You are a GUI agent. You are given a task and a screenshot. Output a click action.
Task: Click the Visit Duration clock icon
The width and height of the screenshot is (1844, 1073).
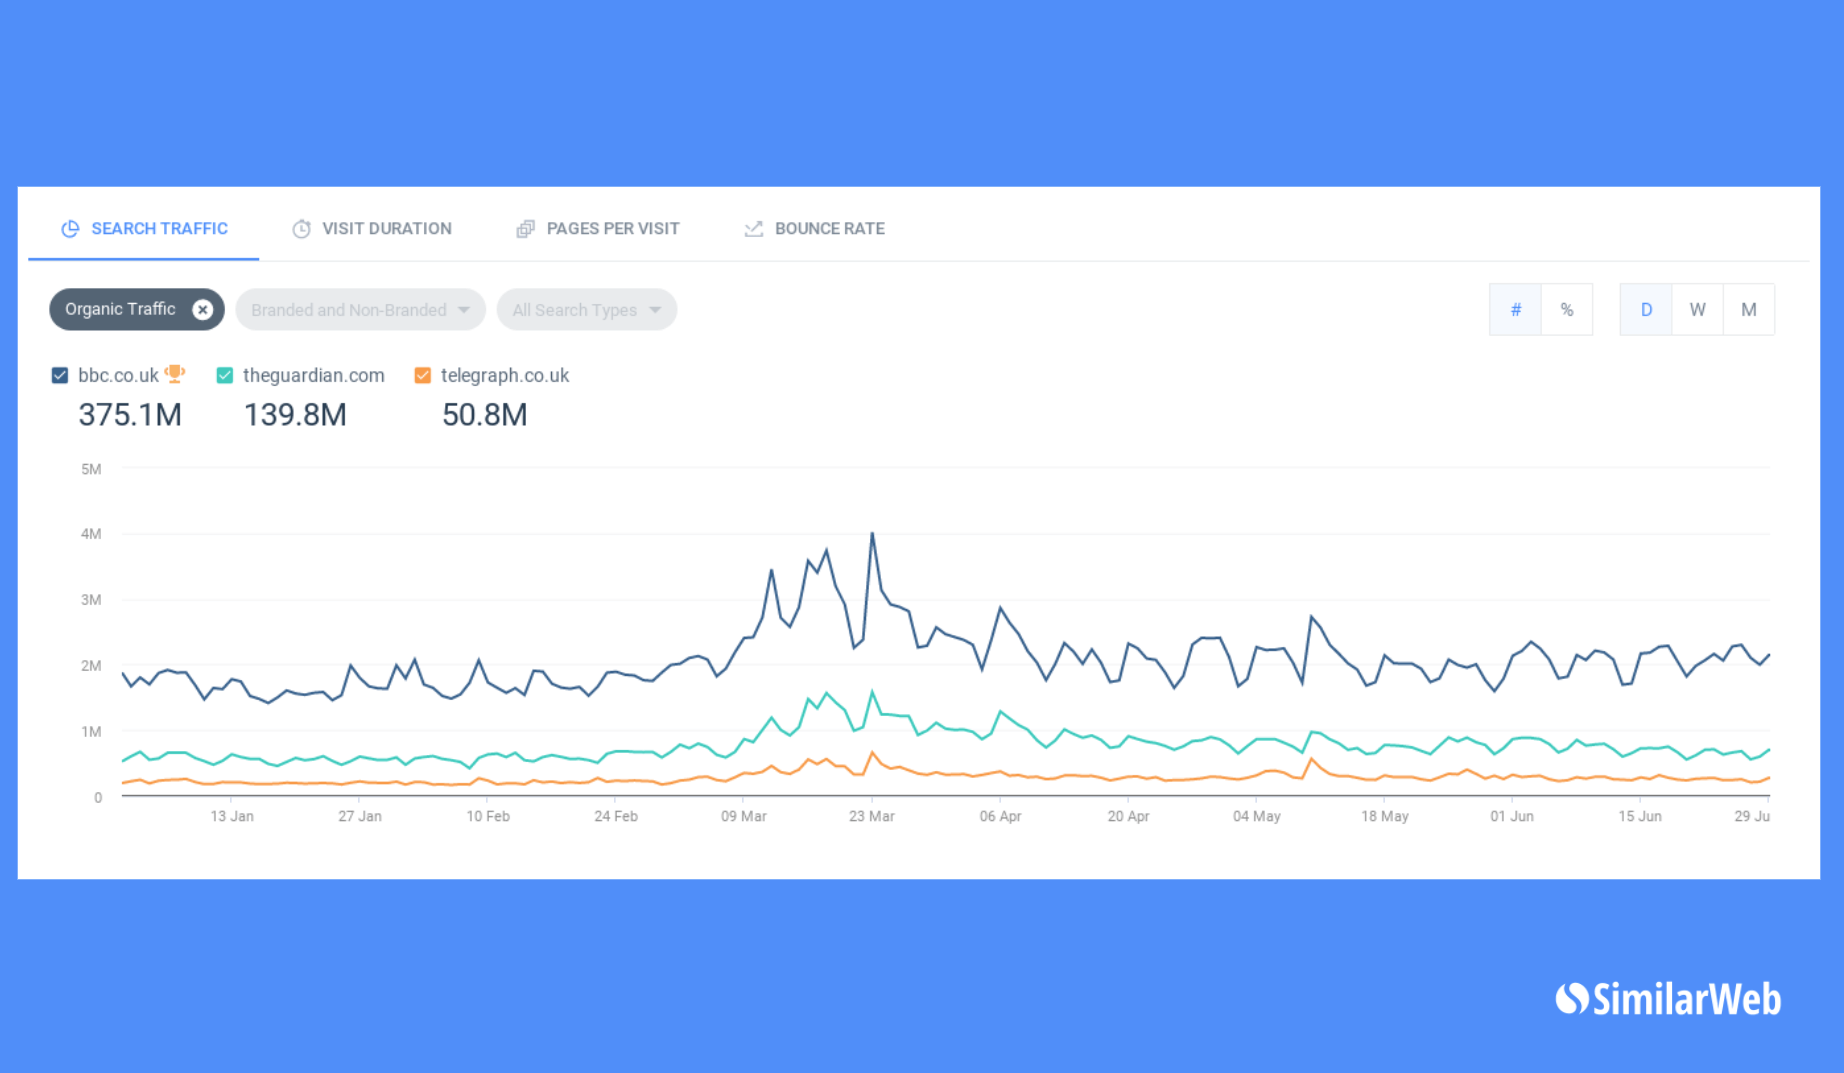(x=301, y=229)
